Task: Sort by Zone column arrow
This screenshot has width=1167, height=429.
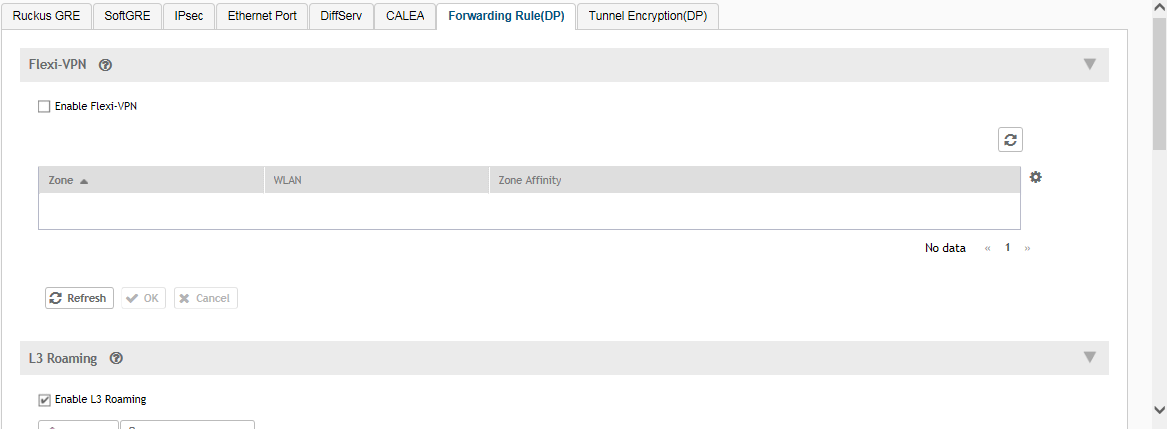Action: [84, 181]
